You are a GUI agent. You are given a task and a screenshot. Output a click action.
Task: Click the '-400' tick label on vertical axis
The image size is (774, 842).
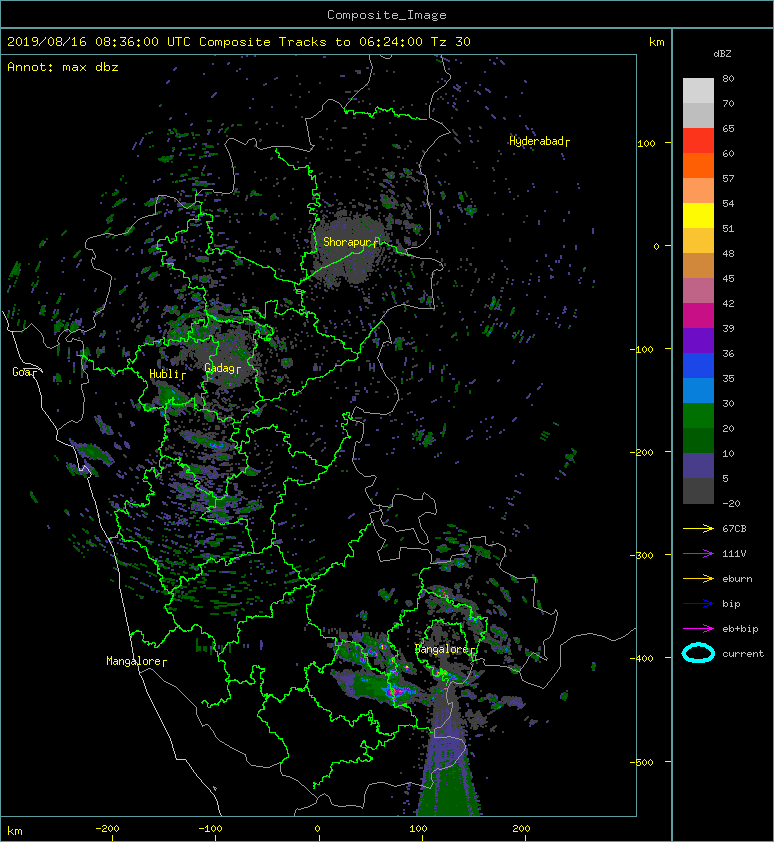tap(641, 658)
